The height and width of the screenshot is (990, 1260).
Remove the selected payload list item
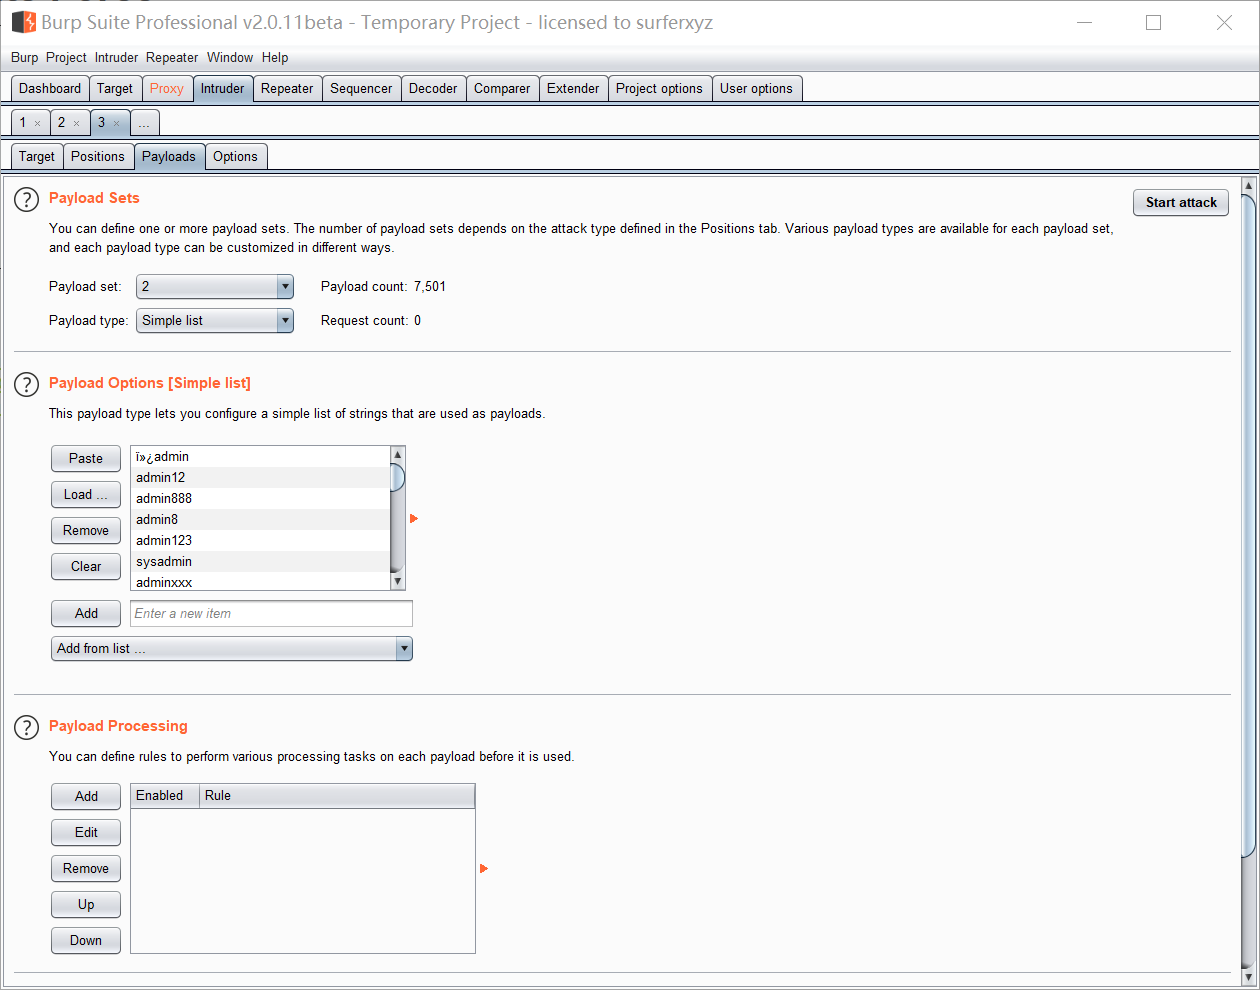click(86, 531)
